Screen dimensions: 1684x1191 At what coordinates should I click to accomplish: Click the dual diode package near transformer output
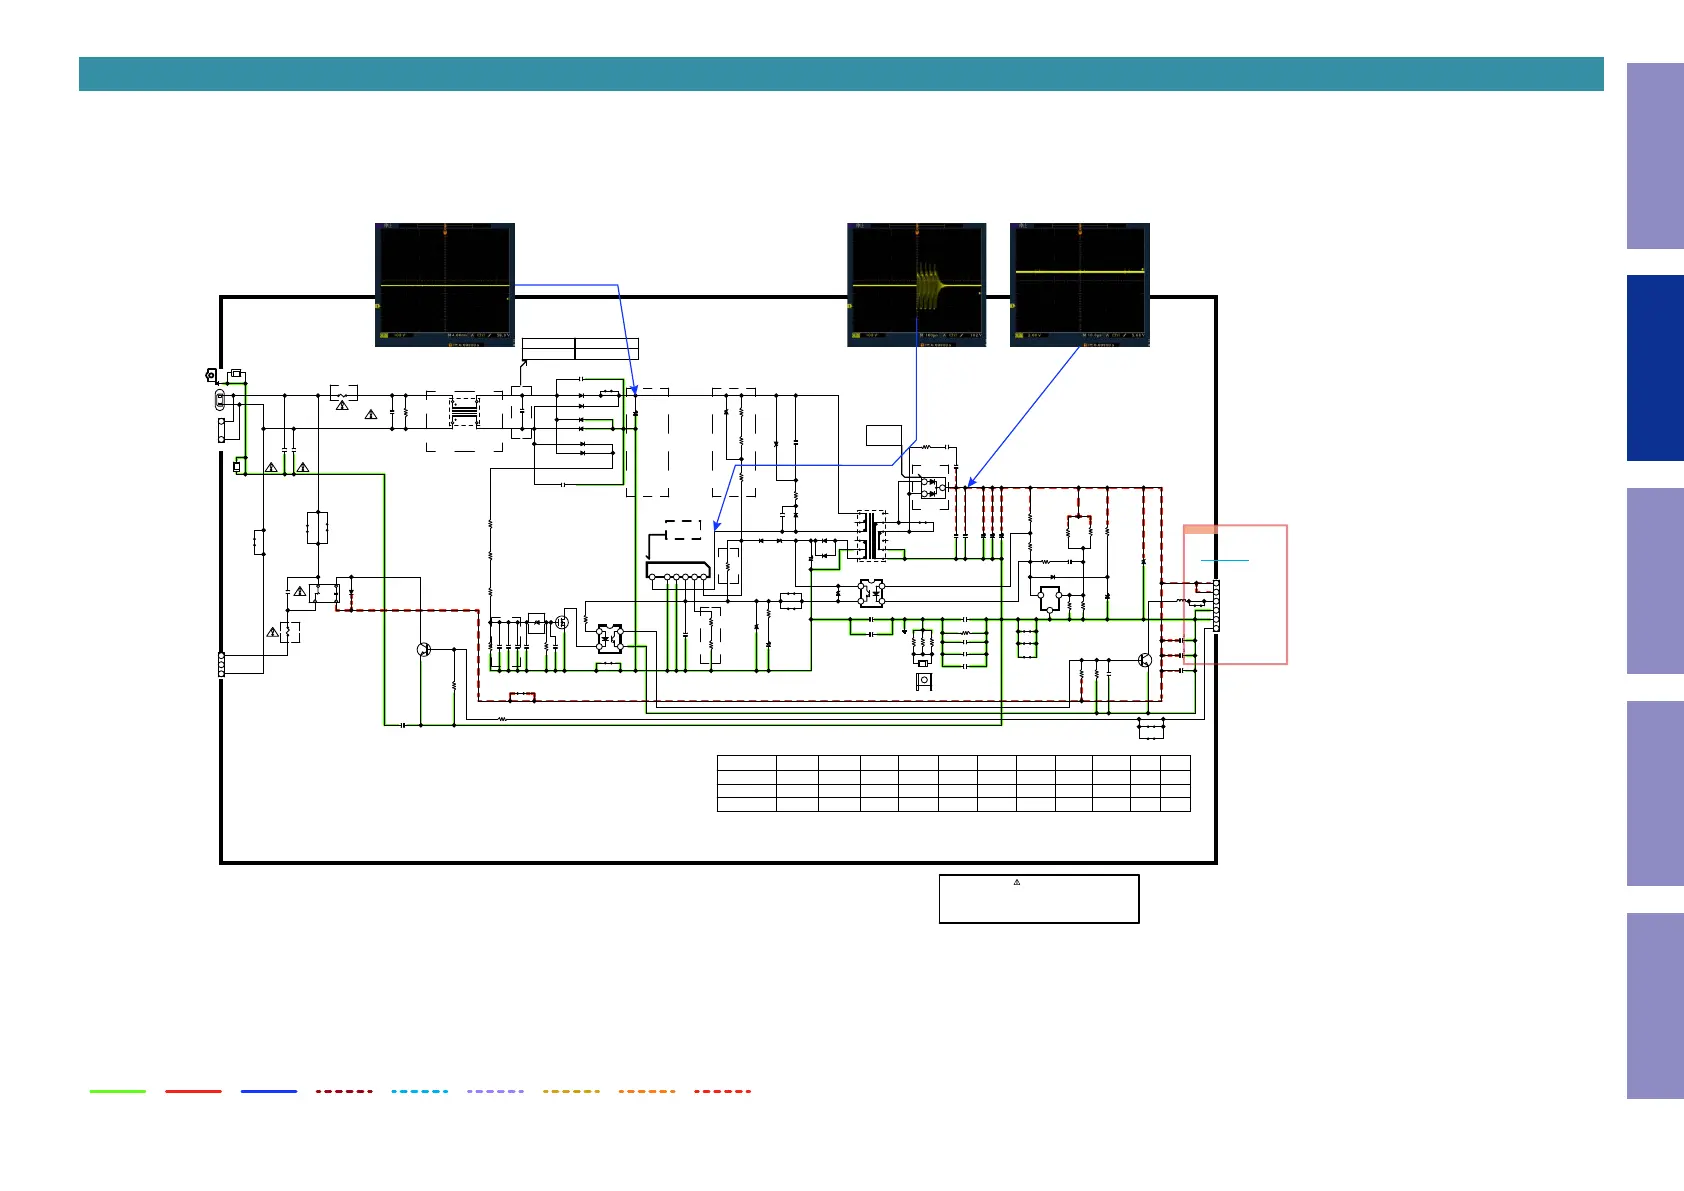pyautogui.click(x=933, y=488)
